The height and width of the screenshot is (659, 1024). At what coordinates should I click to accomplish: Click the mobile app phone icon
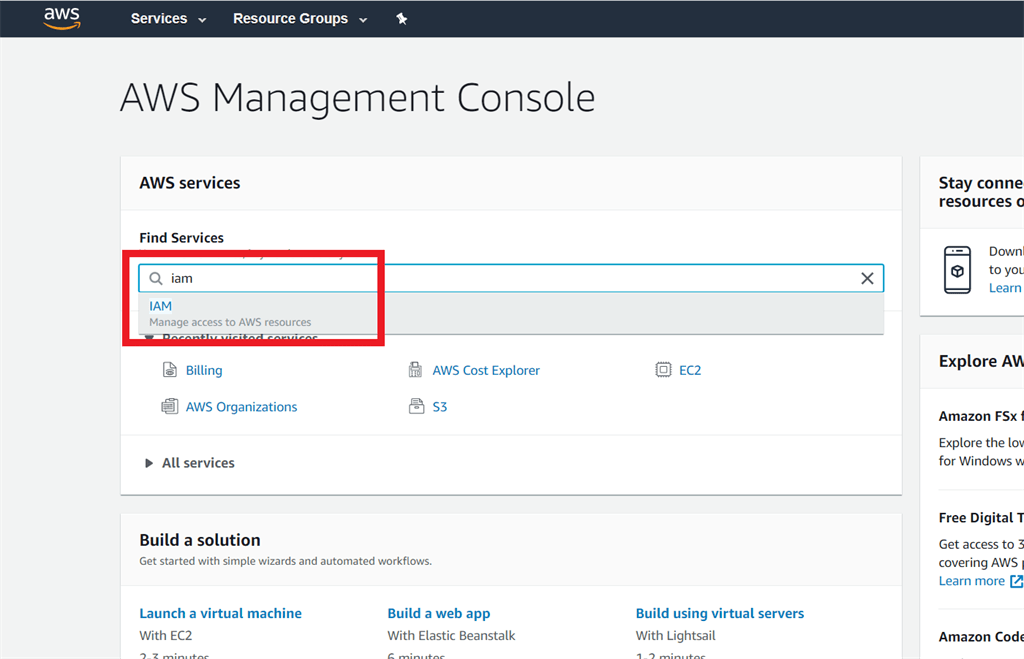click(957, 269)
